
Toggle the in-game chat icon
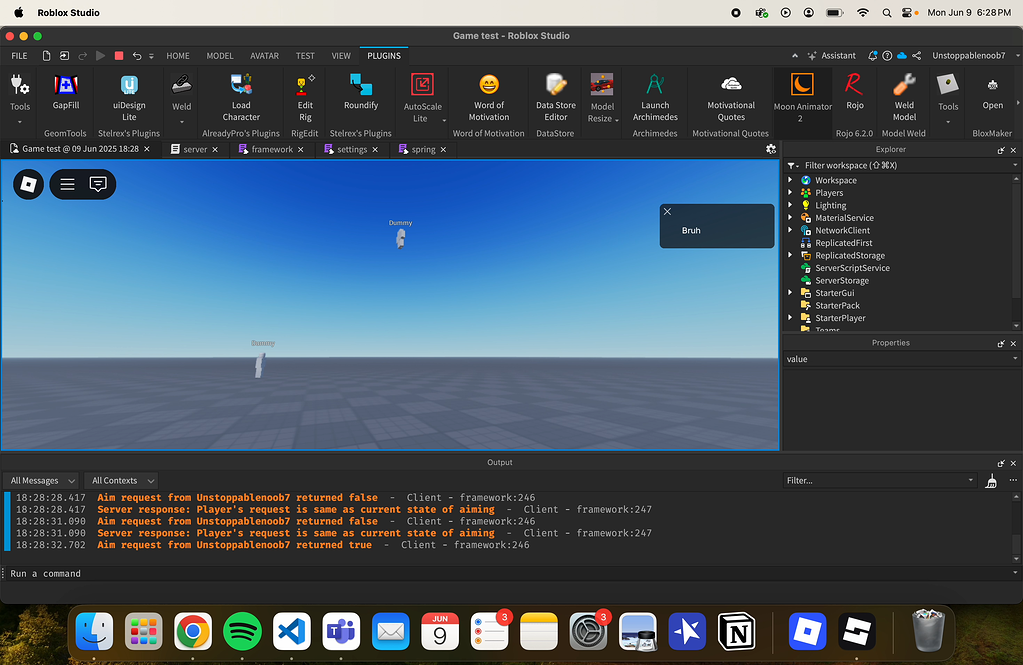point(98,185)
